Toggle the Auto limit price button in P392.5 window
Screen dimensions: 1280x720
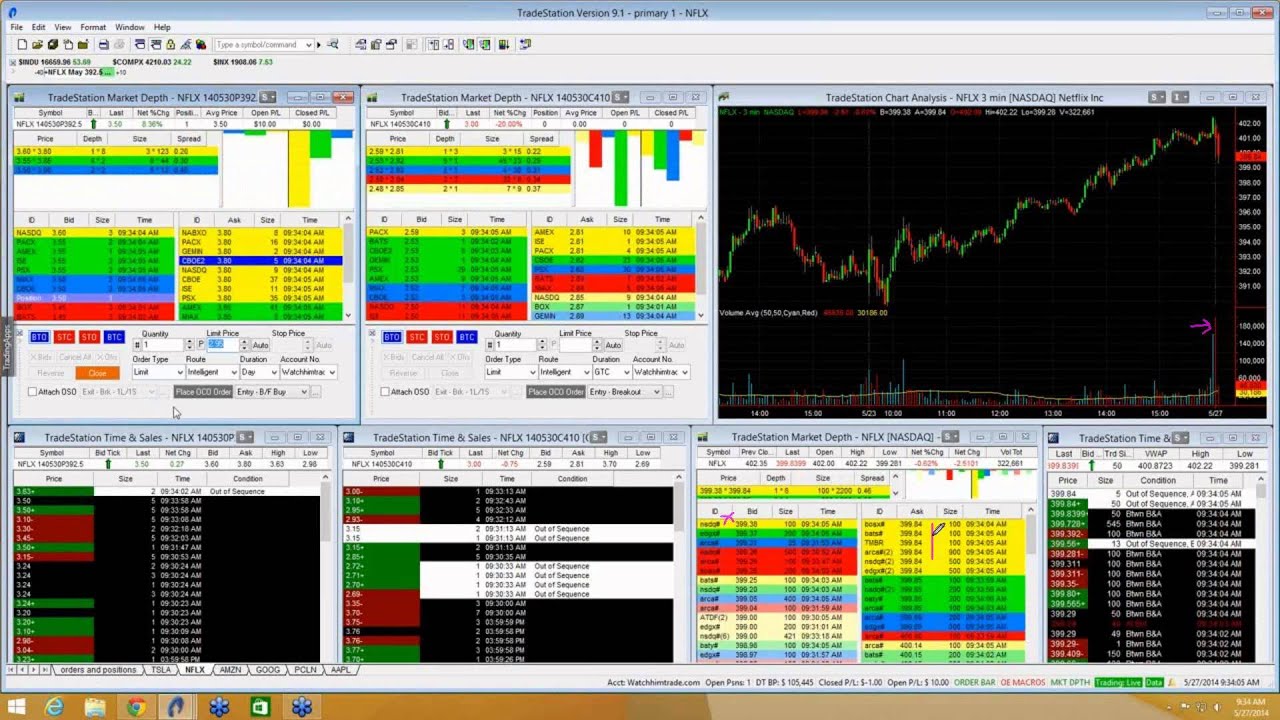260,345
